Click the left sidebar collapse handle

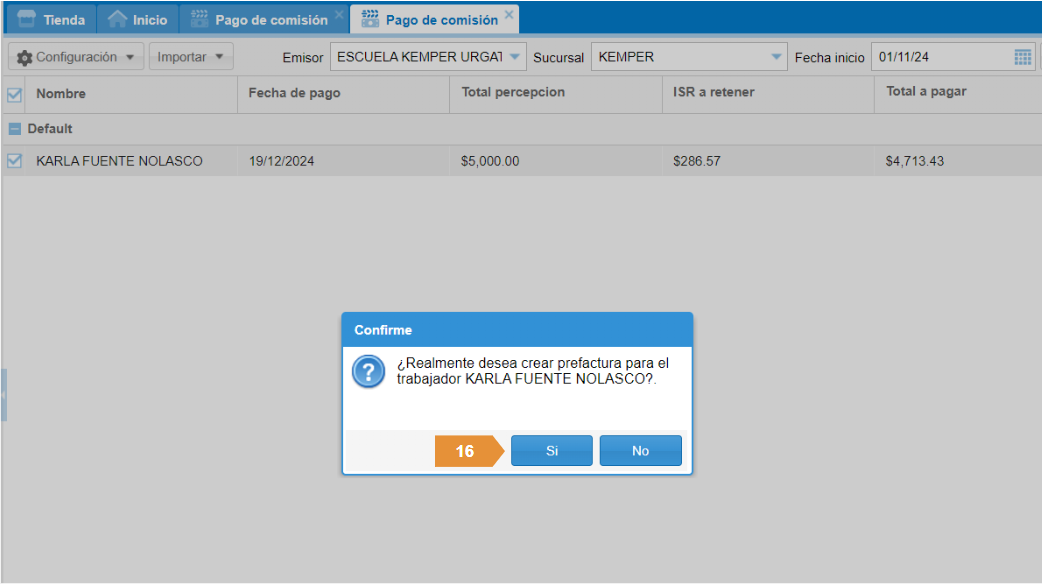click(x=3, y=394)
